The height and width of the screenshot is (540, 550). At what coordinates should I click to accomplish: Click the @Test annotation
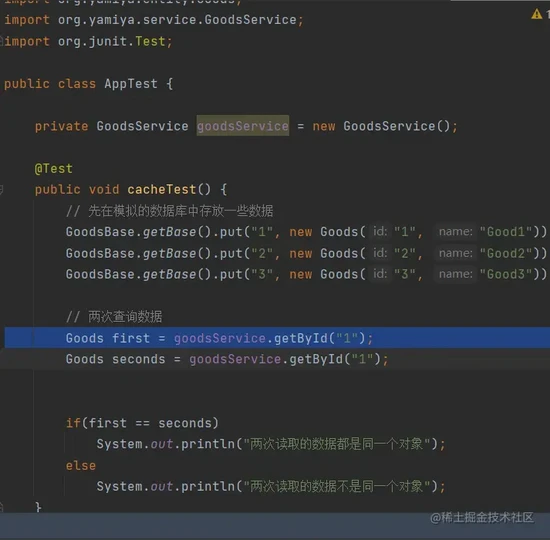tap(54, 169)
